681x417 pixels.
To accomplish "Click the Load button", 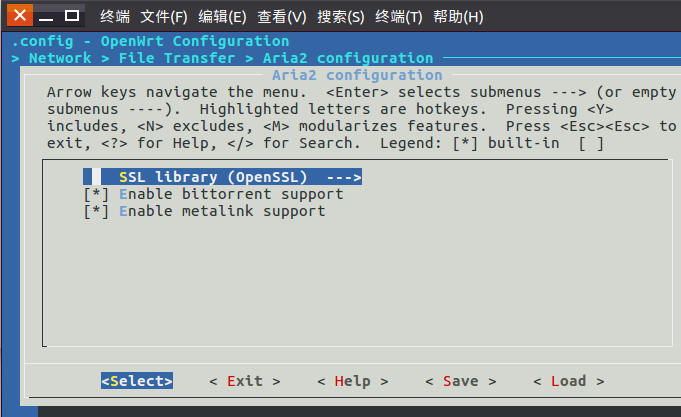I will coord(569,381).
